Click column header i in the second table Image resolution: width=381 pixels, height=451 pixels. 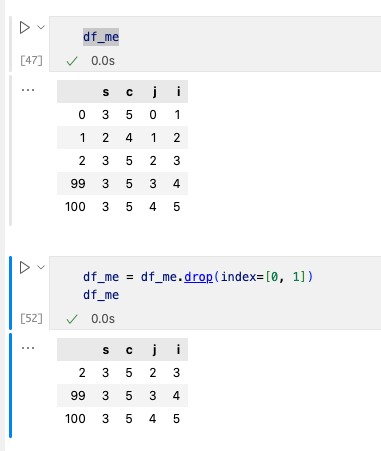tap(179, 349)
